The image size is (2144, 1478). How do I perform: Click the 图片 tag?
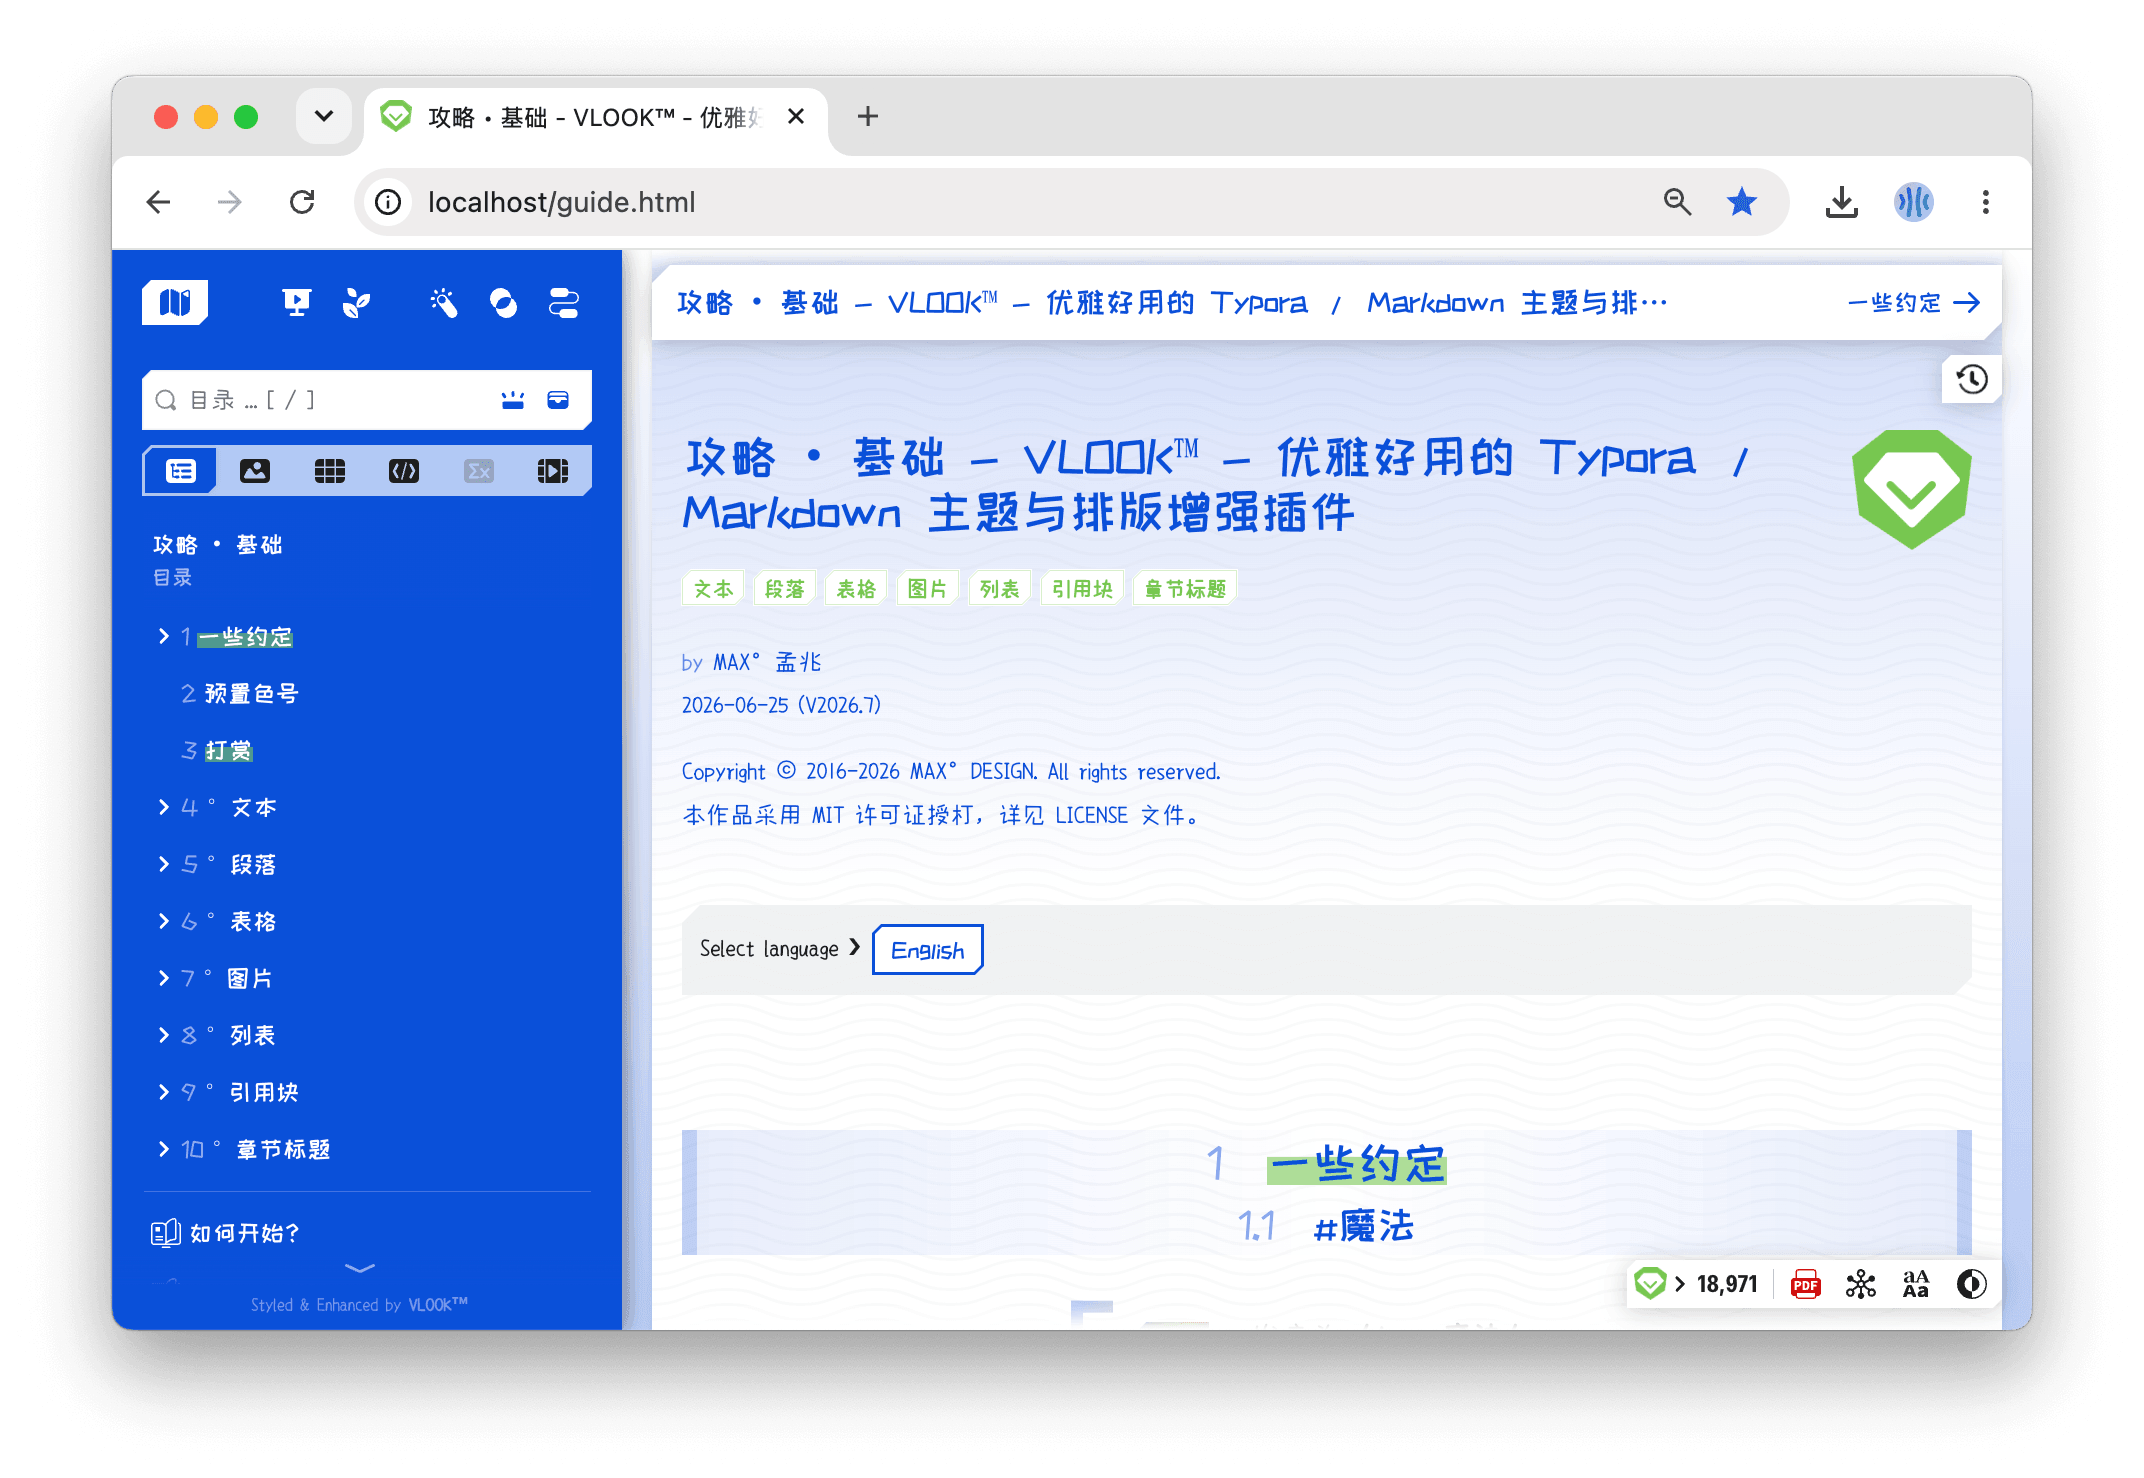point(927,589)
